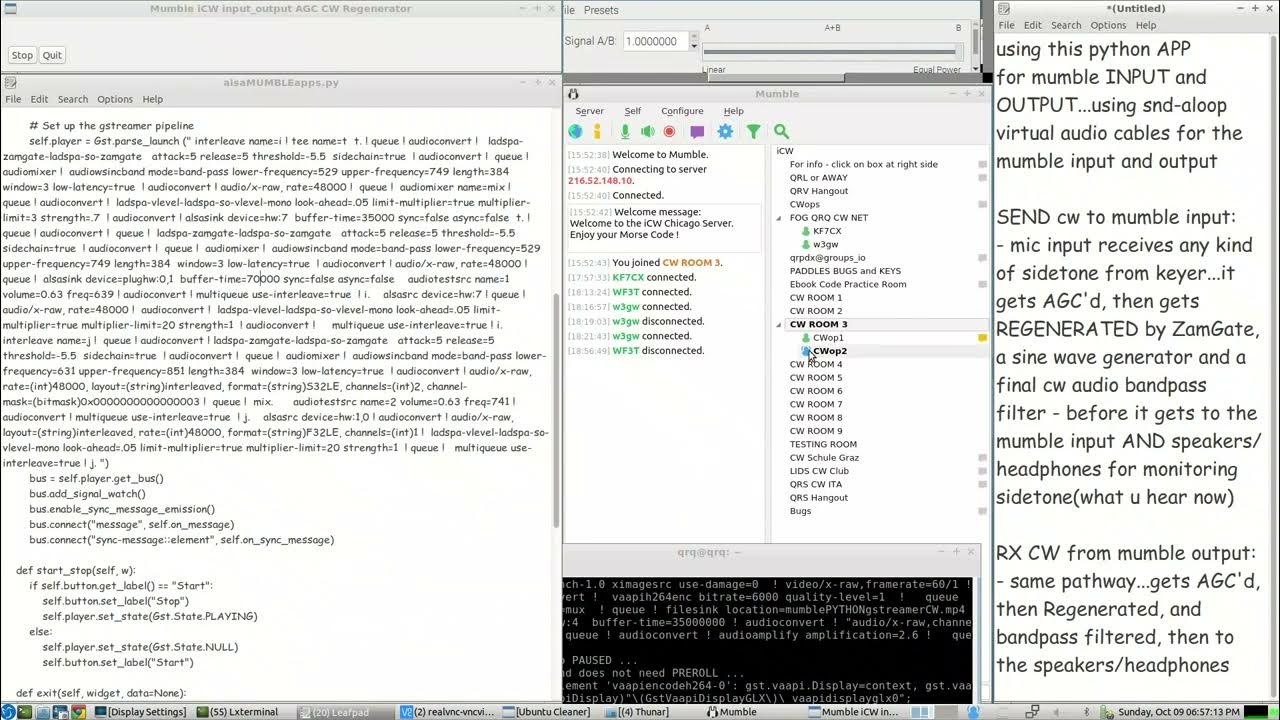The width and height of the screenshot is (1280, 720).
Task: Open Mumble purple comment icon
Action: pyautogui.click(x=697, y=131)
